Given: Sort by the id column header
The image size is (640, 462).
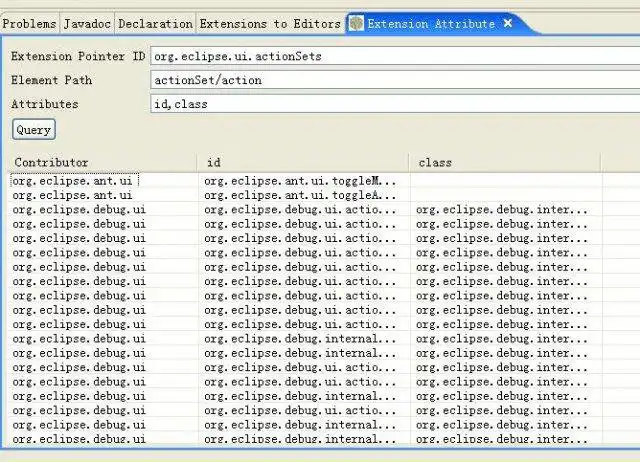Looking at the screenshot, I should pyautogui.click(x=302, y=162).
